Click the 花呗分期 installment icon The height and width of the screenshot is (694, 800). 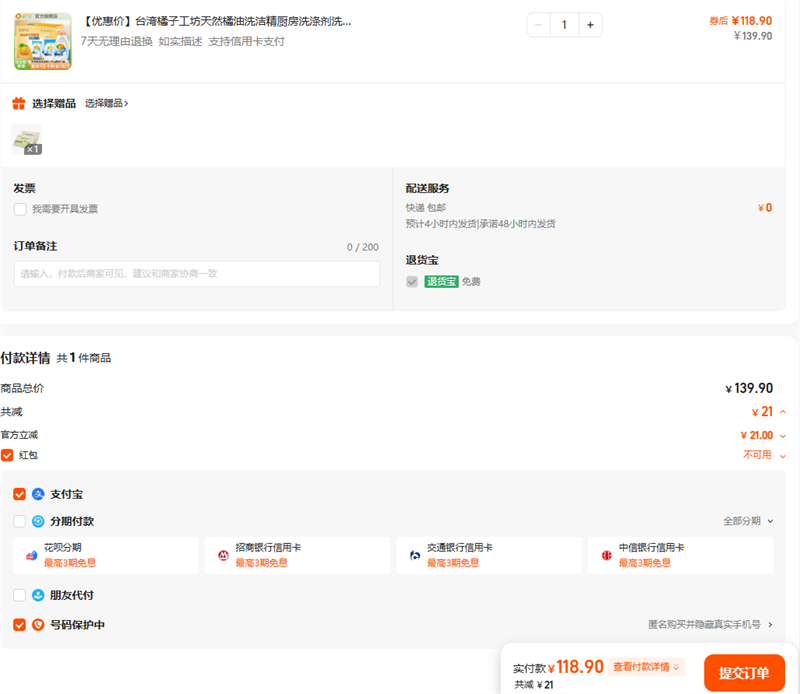[x=32, y=555]
